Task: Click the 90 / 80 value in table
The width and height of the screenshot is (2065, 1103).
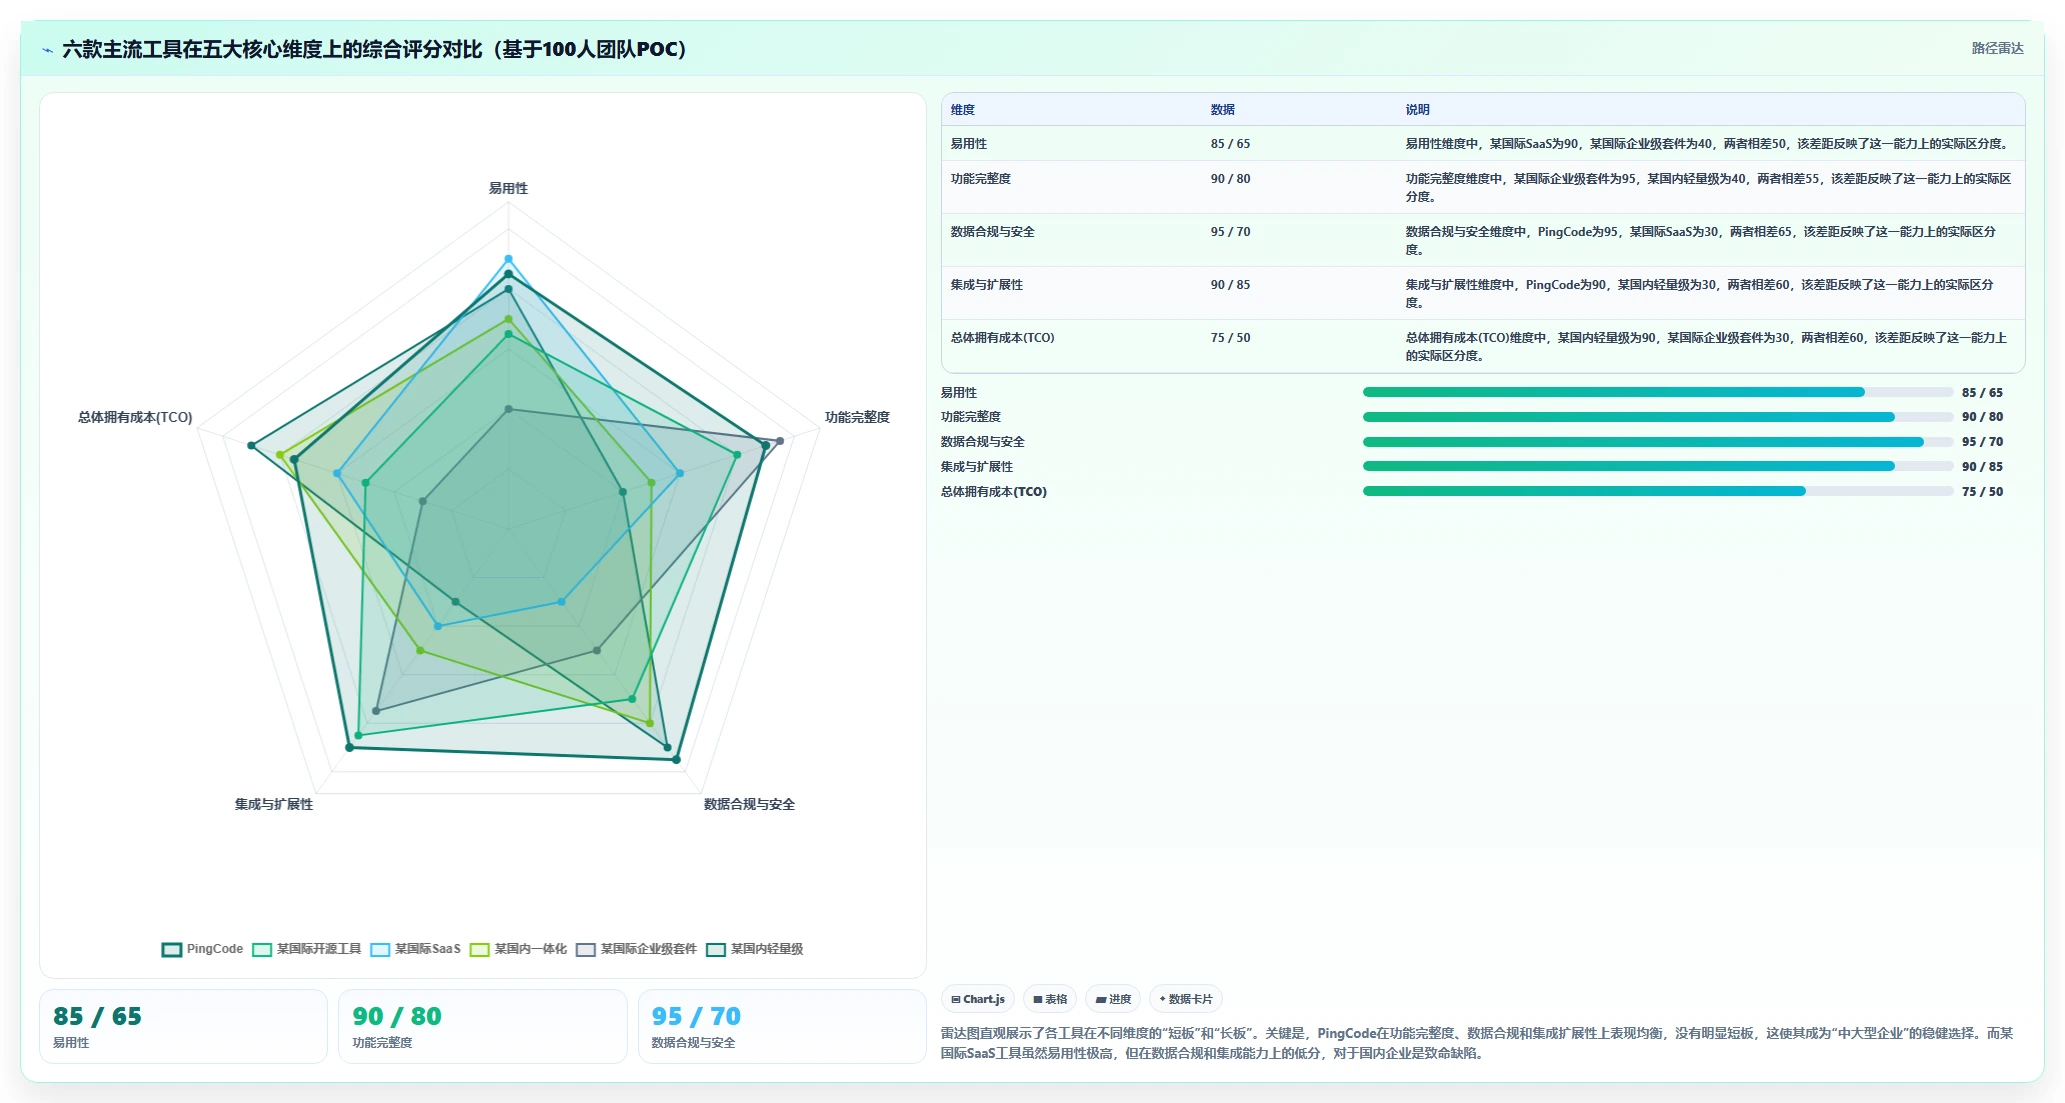Action: pyautogui.click(x=1231, y=179)
